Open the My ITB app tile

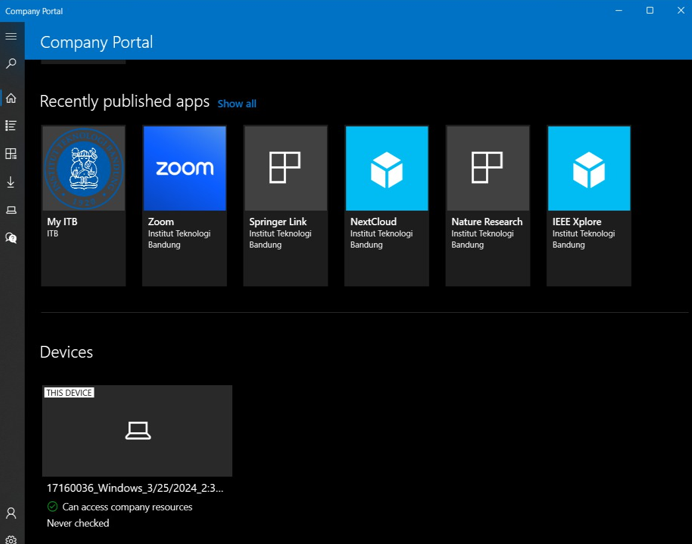(x=84, y=205)
